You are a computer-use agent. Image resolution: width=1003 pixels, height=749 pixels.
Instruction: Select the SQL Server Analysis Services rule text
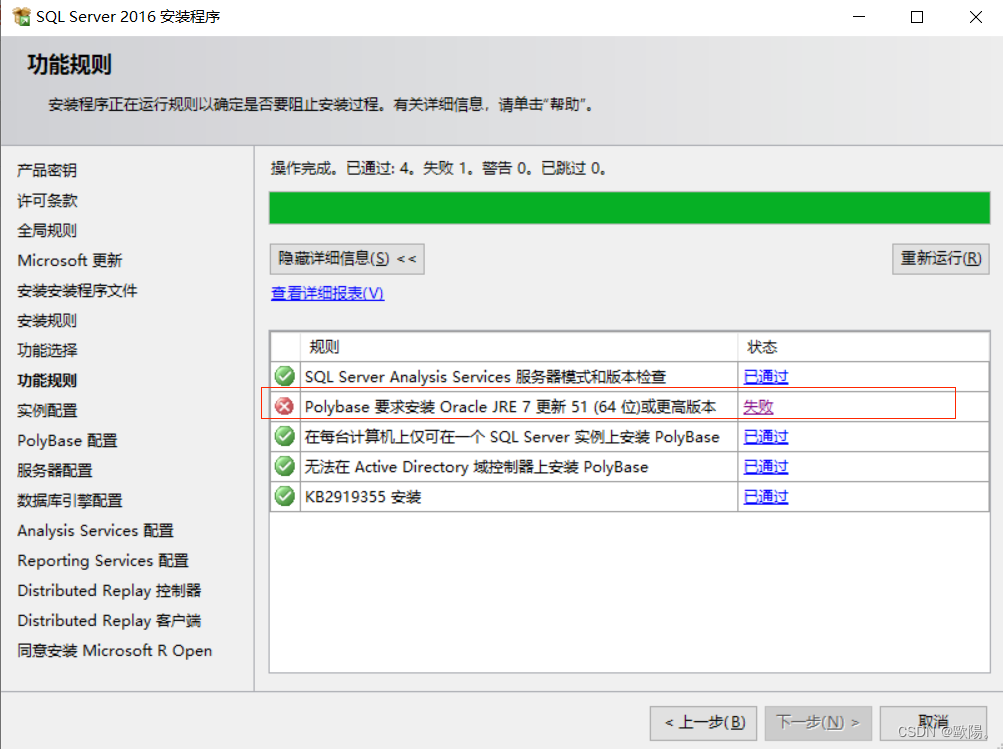pyautogui.click(x=486, y=377)
